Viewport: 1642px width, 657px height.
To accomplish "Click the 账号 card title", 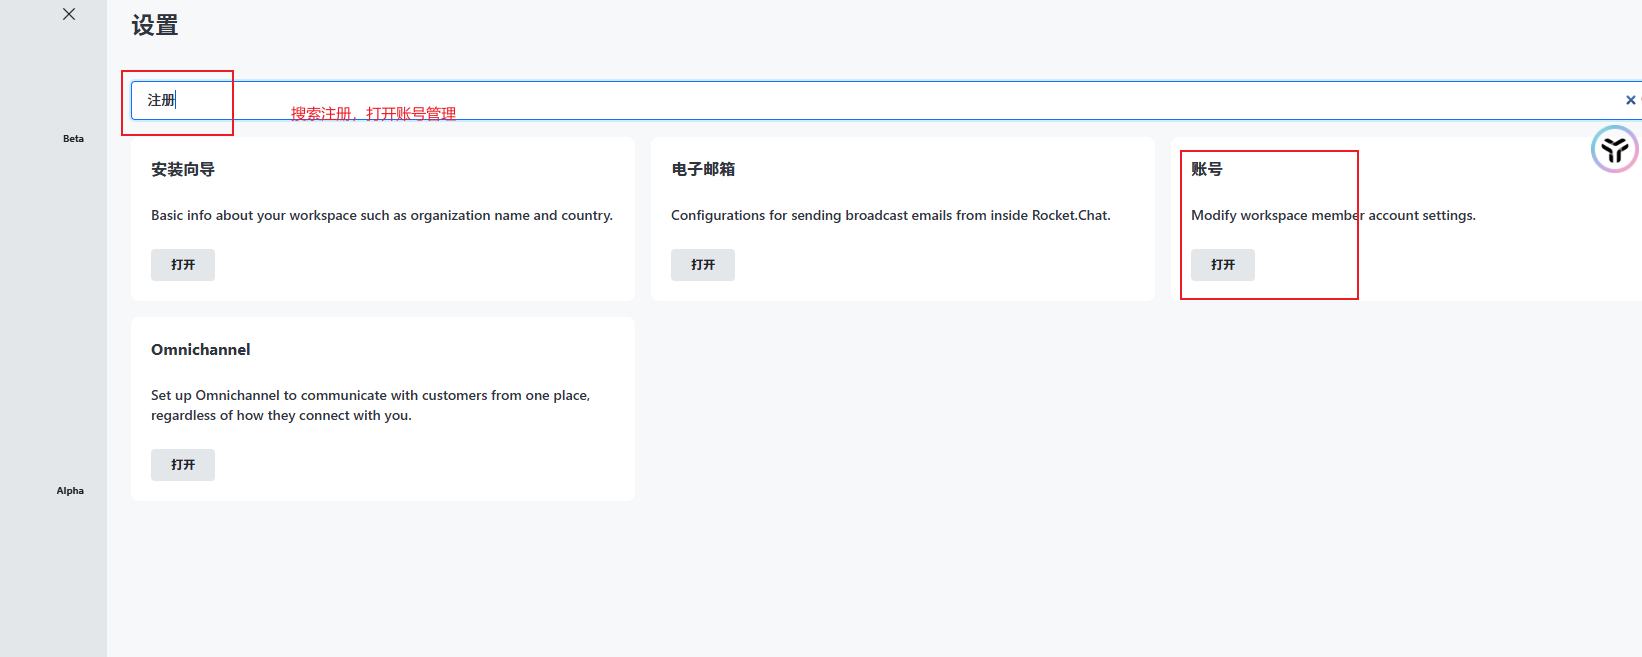I will click(x=1207, y=170).
